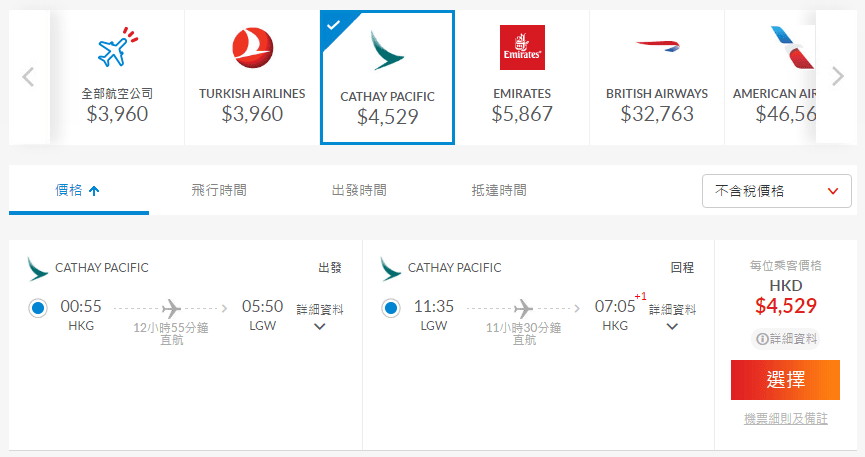Click the info icon beside 詳細資料 under the price
865x457 pixels.
click(762, 340)
